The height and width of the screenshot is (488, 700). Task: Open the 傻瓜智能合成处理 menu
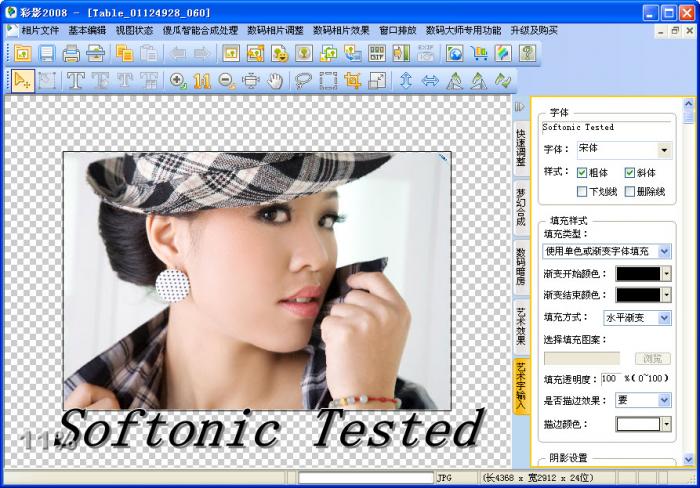pyautogui.click(x=200, y=30)
